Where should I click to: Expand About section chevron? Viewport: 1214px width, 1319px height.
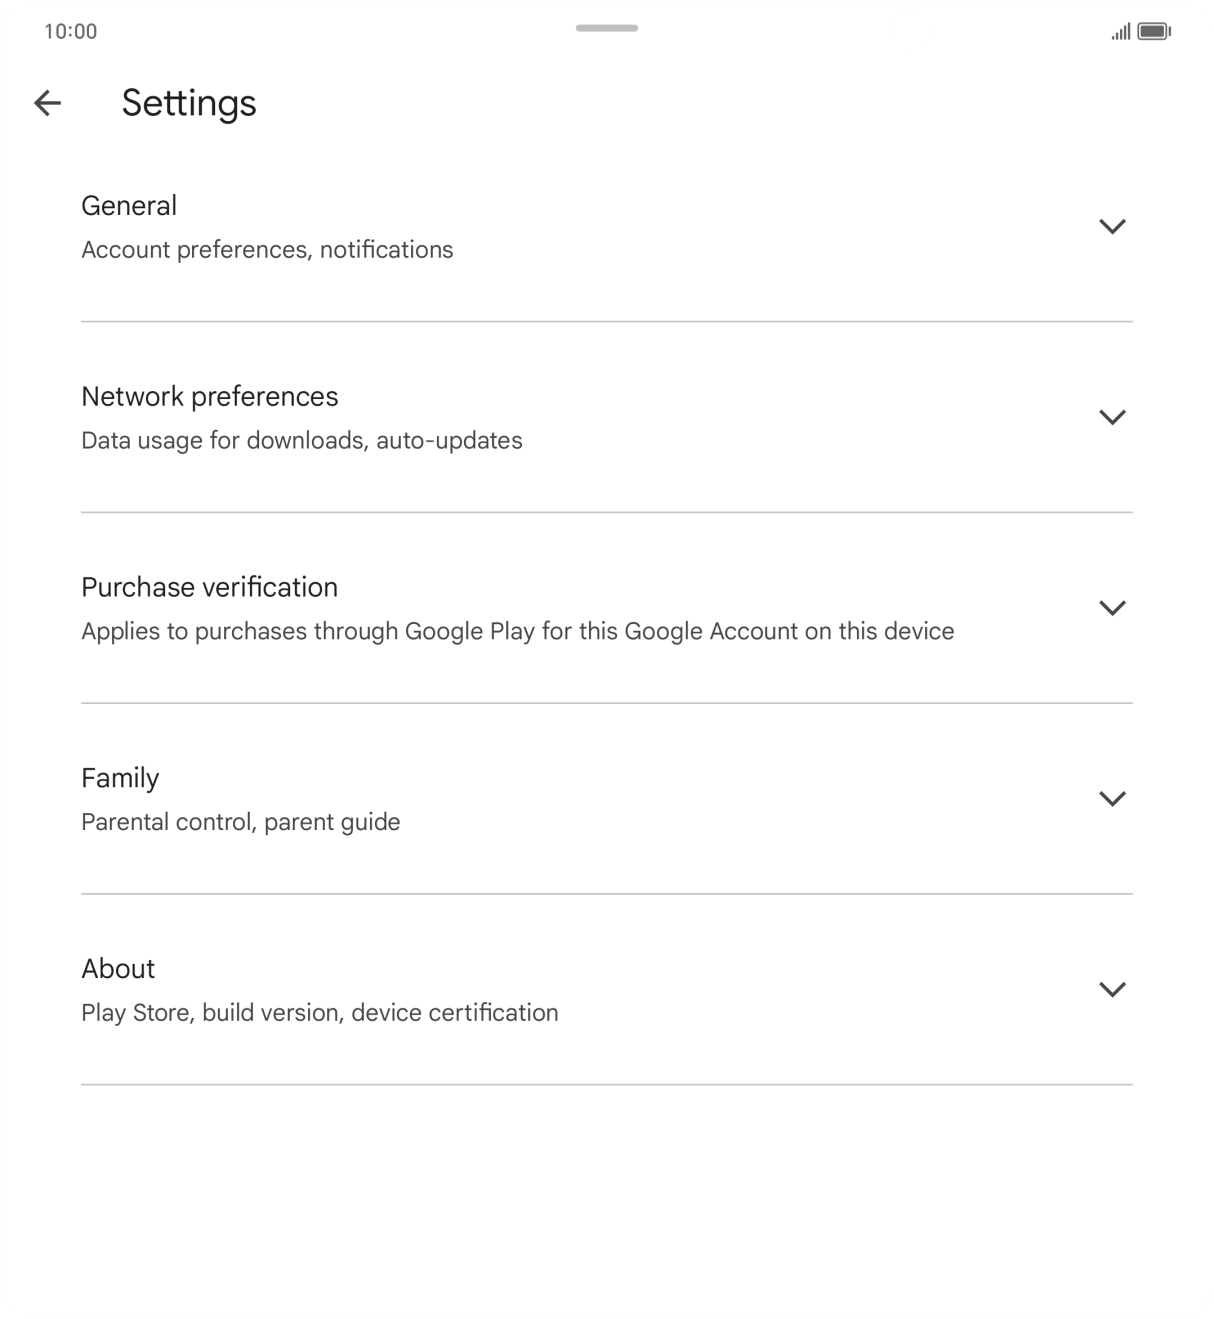pyautogui.click(x=1112, y=989)
